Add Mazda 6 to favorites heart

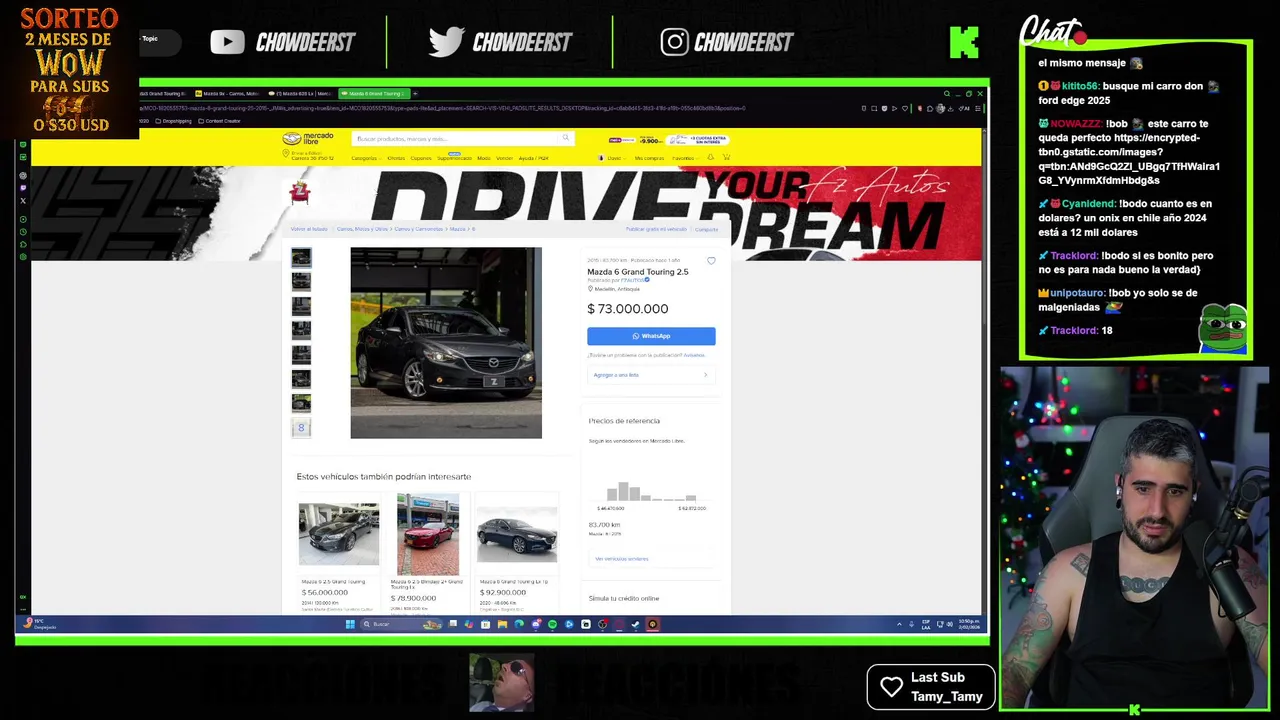[x=711, y=261]
